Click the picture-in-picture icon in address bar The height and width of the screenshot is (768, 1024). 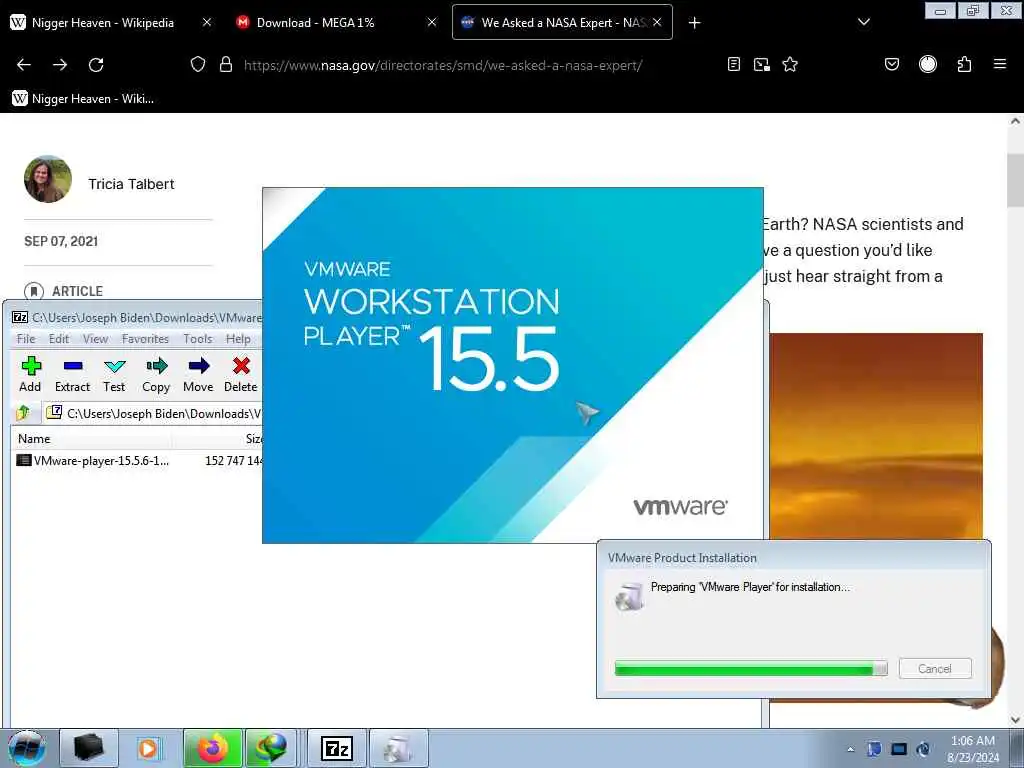click(761, 65)
